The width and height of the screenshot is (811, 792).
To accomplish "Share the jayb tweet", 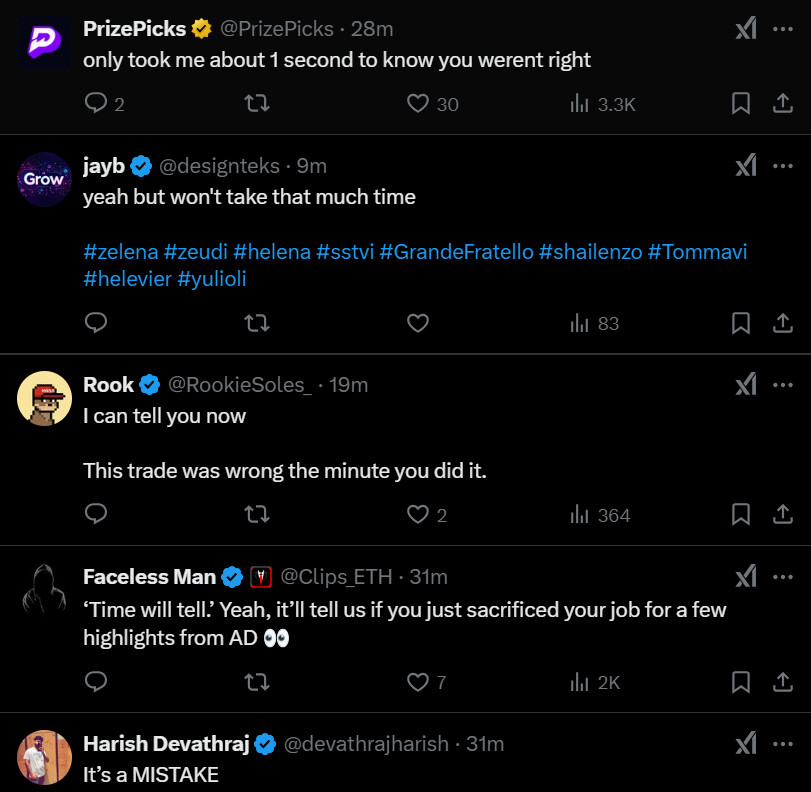I will coord(783,323).
